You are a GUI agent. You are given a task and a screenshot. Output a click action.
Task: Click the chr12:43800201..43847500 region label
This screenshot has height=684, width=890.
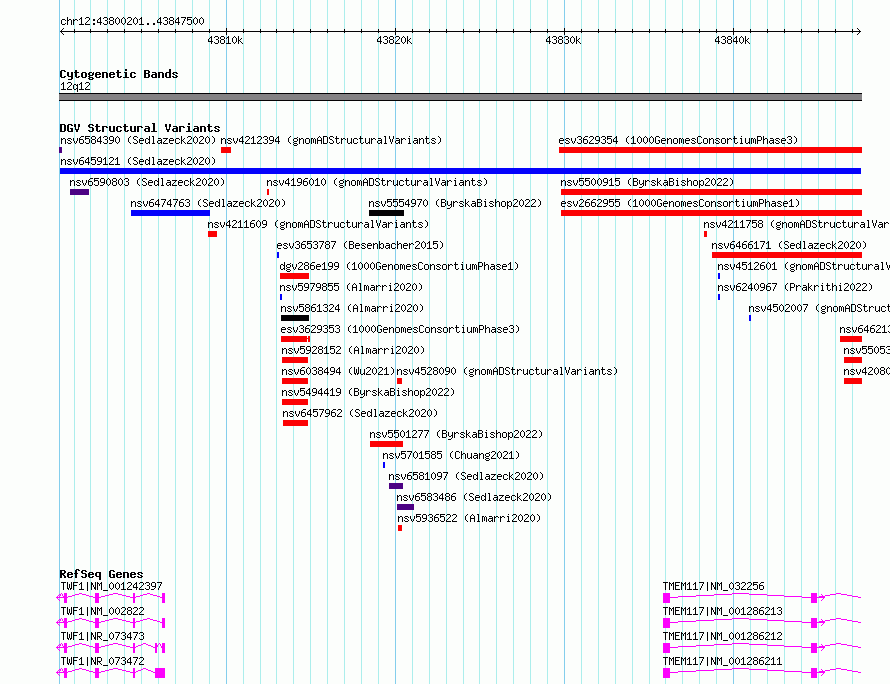[x=132, y=21]
